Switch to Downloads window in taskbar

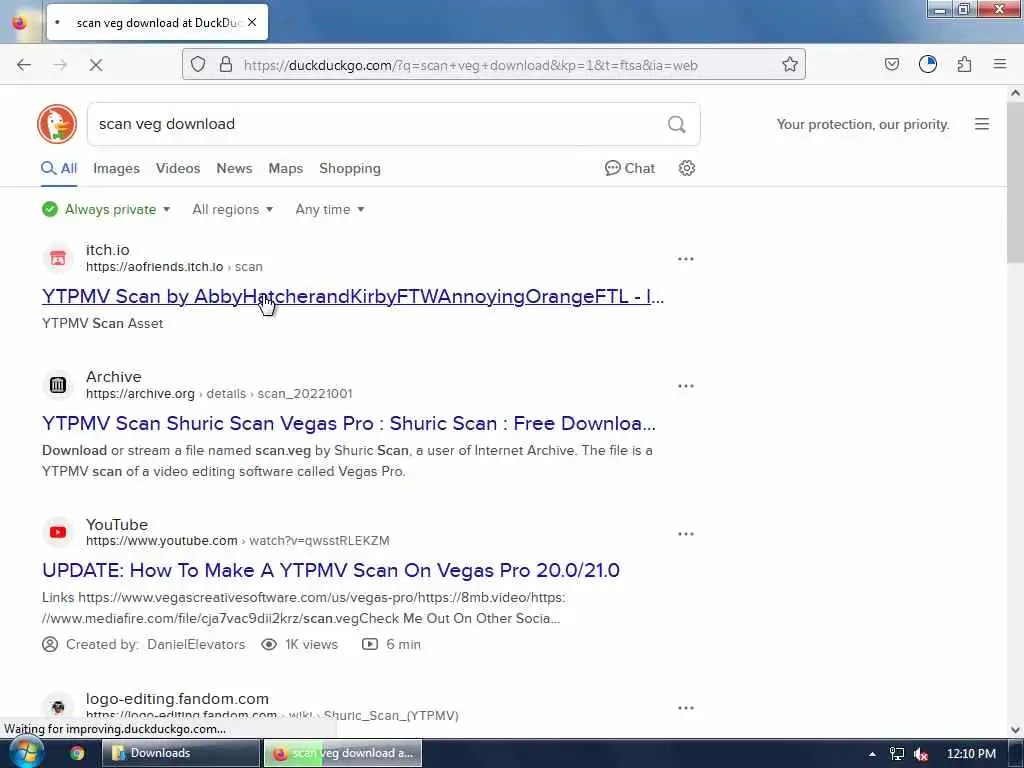[x=181, y=753]
